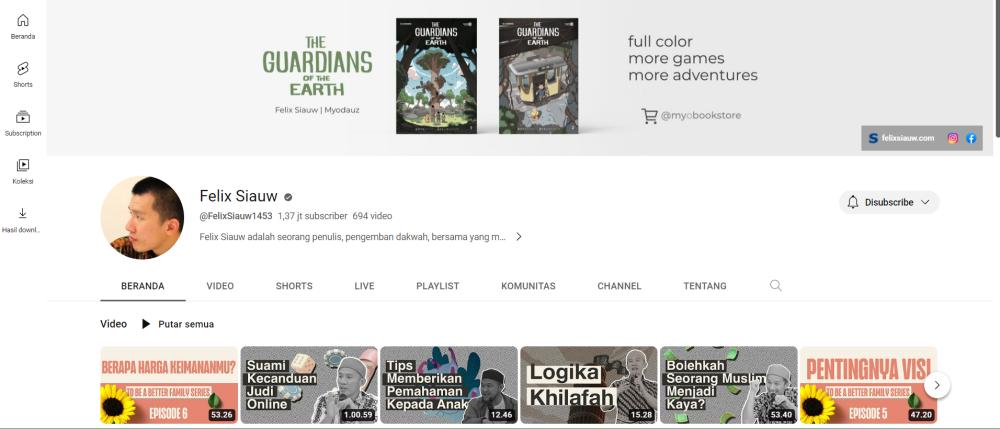Open Bolehkah Seorang Muslim Menjadi Kaya video
1000x429 pixels.
click(x=728, y=385)
